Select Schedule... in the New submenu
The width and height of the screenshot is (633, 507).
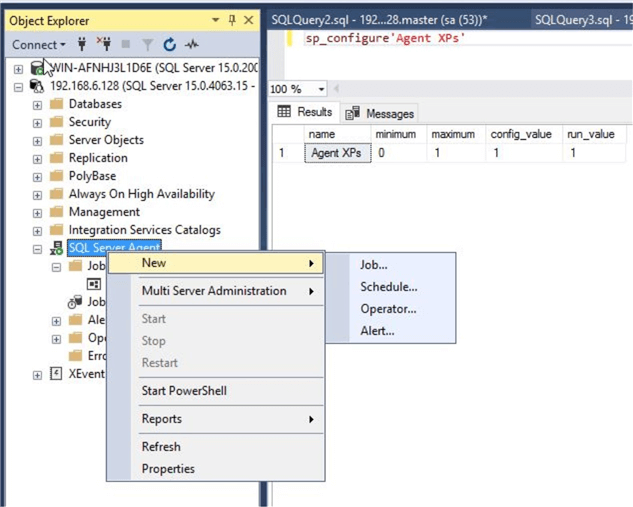coord(391,287)
